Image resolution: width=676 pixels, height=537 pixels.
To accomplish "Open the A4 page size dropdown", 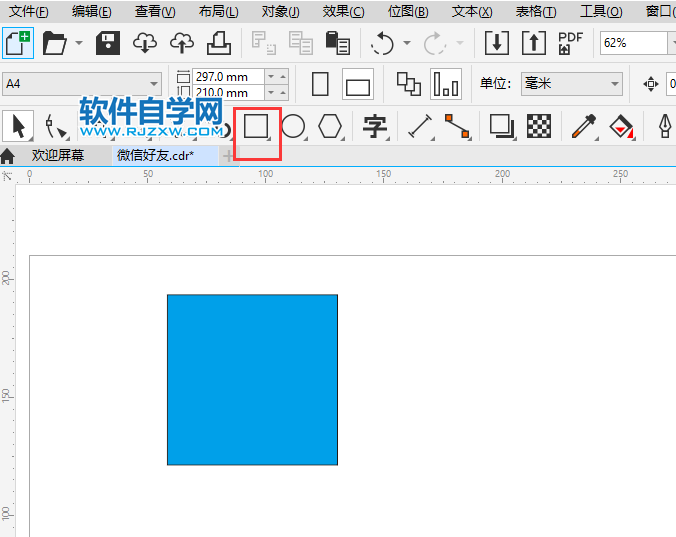I will [x=82, y=84].
